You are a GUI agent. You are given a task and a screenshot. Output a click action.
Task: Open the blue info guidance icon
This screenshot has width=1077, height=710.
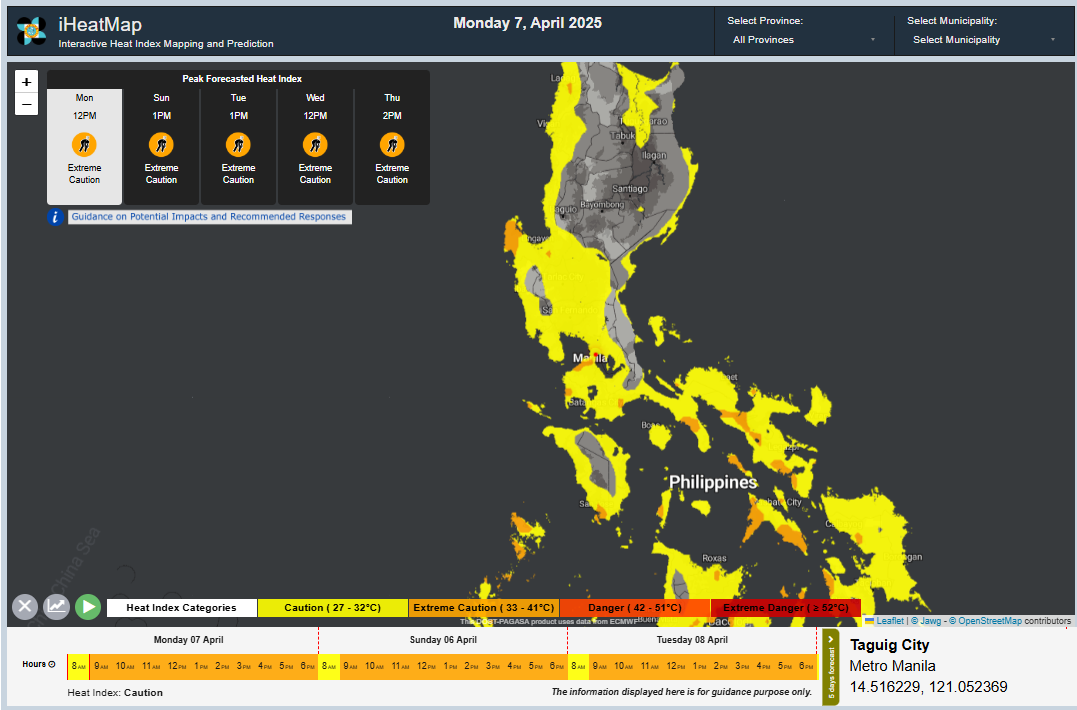coord(56,217)
